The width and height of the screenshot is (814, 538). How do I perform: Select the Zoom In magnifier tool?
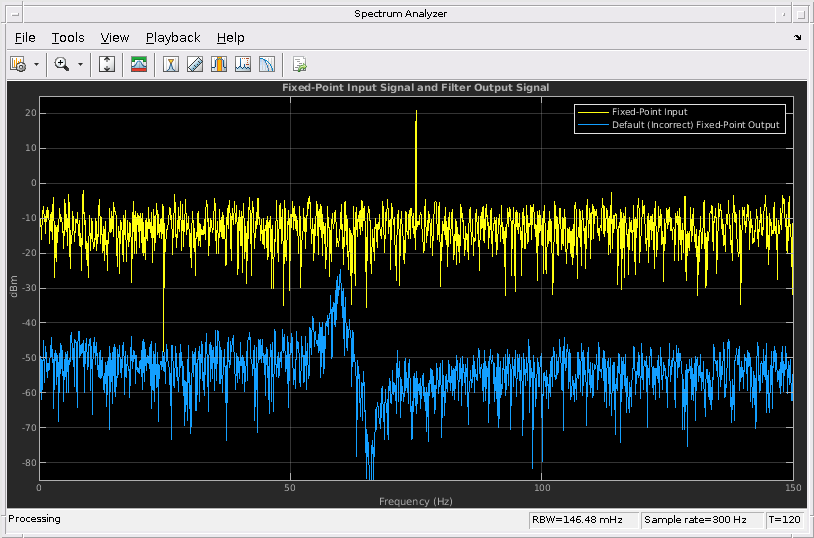(x=62, y=64)
